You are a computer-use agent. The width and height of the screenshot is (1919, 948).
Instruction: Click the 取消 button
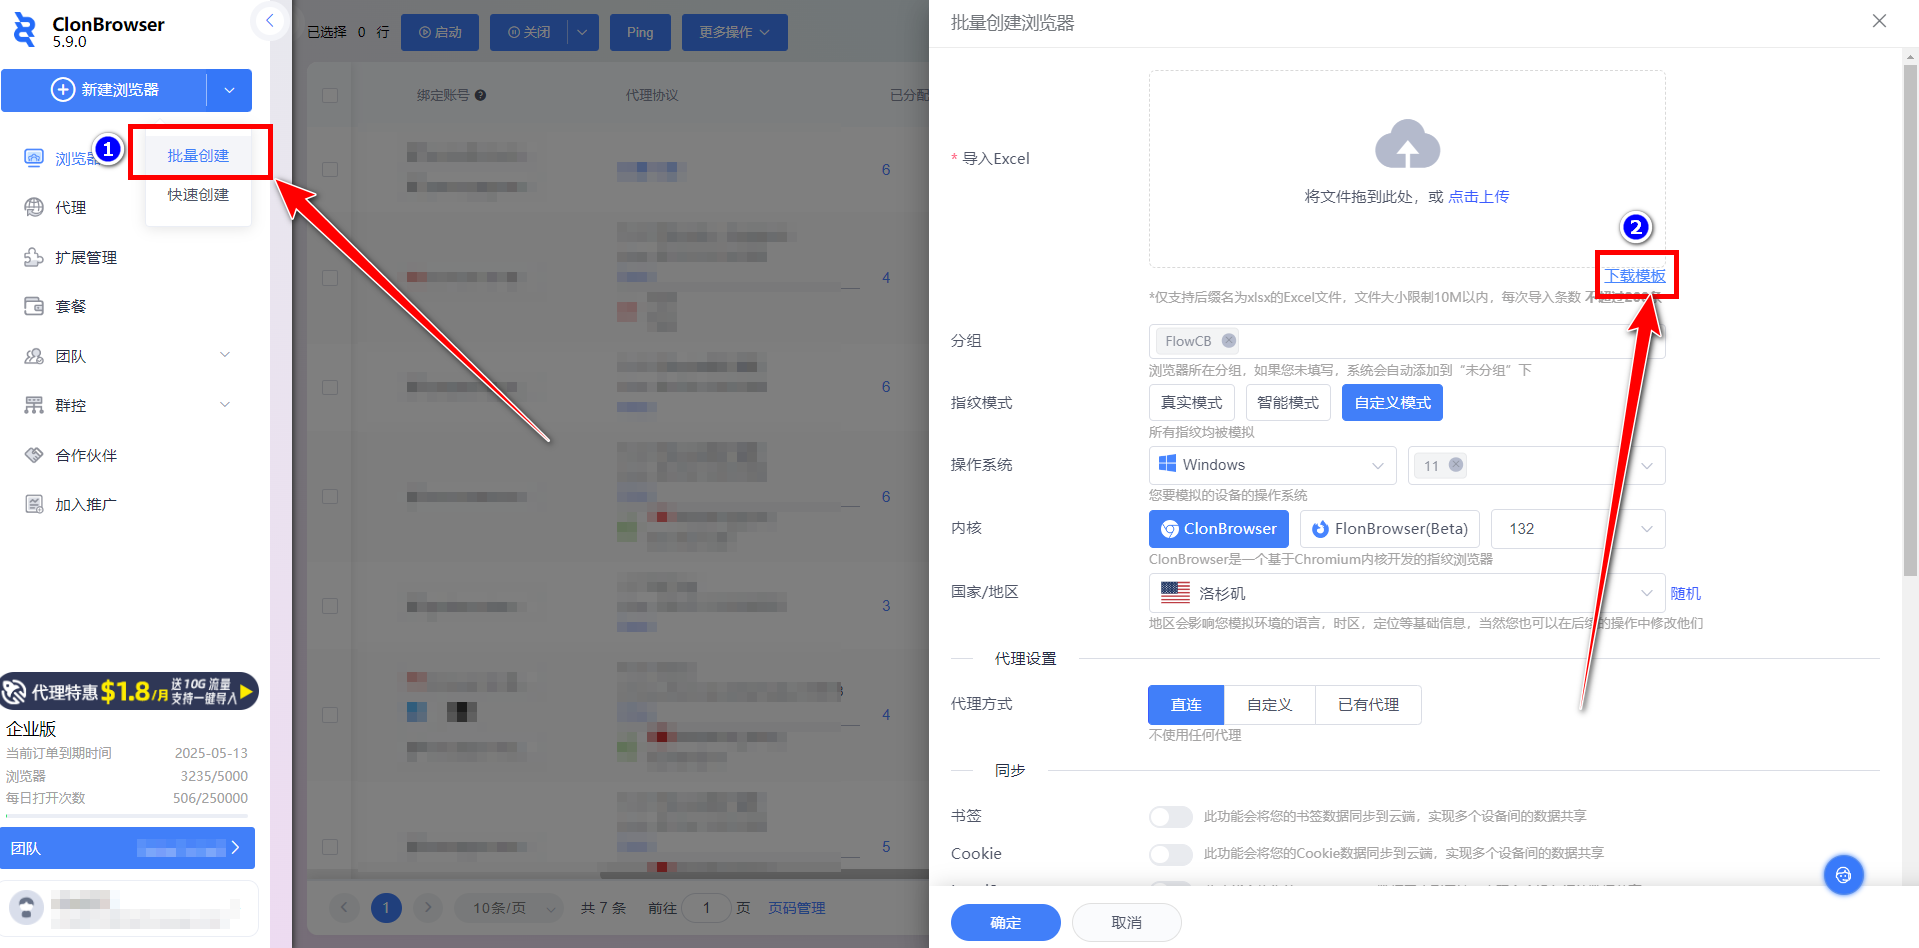click(1126, 922)
